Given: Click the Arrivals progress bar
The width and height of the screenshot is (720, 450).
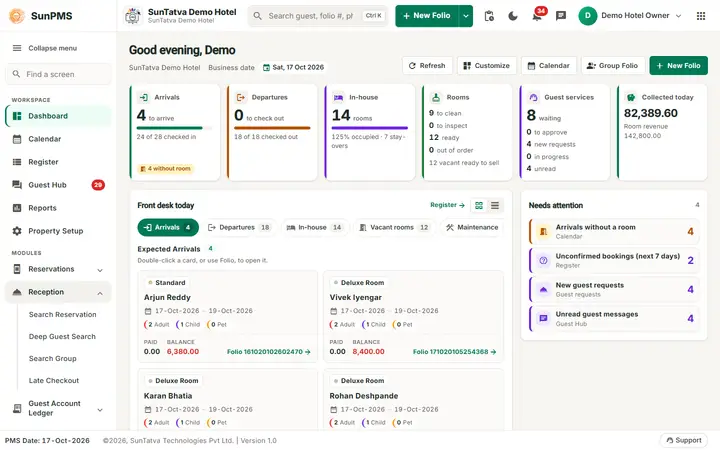Looking at the screenshot, I should click(174, 128).
